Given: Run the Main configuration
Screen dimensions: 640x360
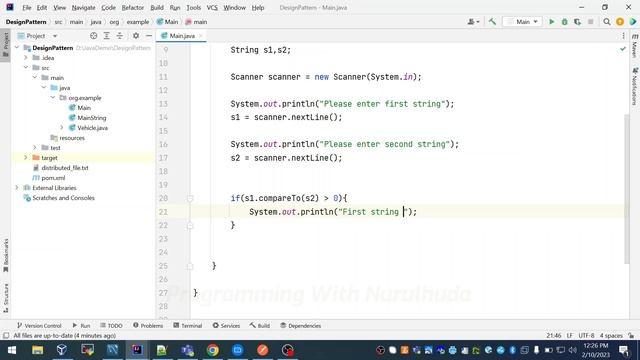Looking at the screenshot, I should pyautogui.click(x=551, y=22).
